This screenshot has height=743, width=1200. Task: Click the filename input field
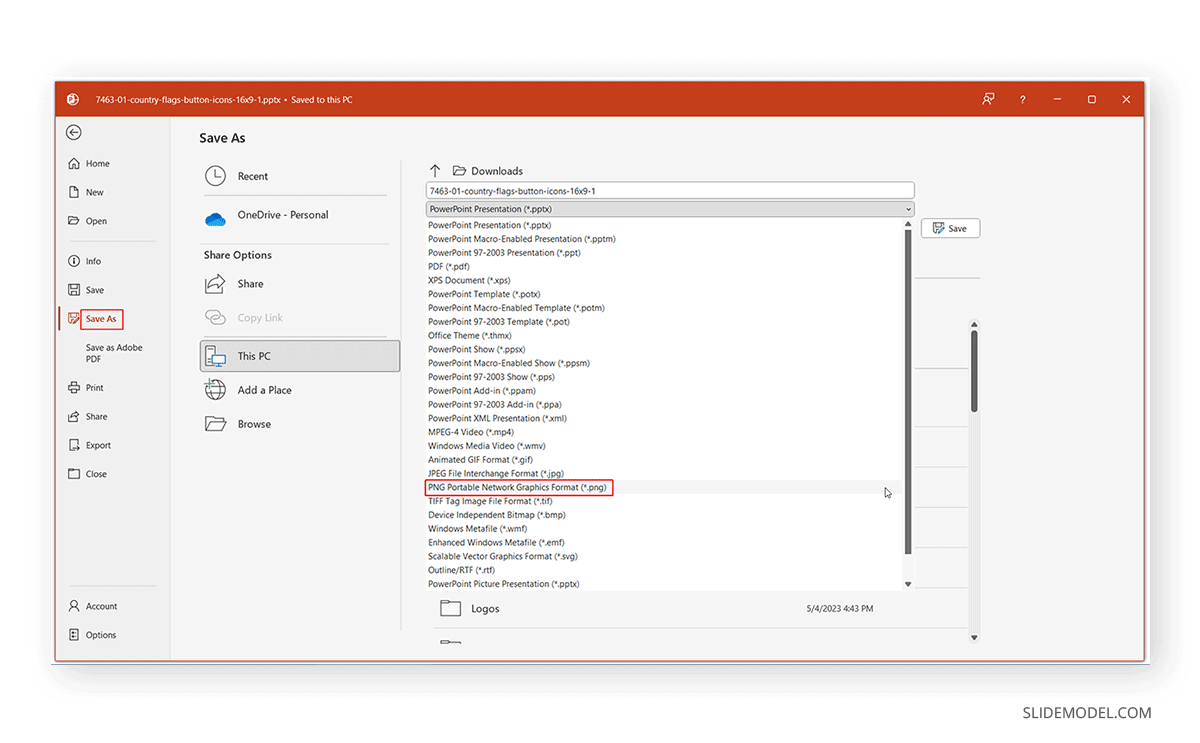tap(670, 190)
